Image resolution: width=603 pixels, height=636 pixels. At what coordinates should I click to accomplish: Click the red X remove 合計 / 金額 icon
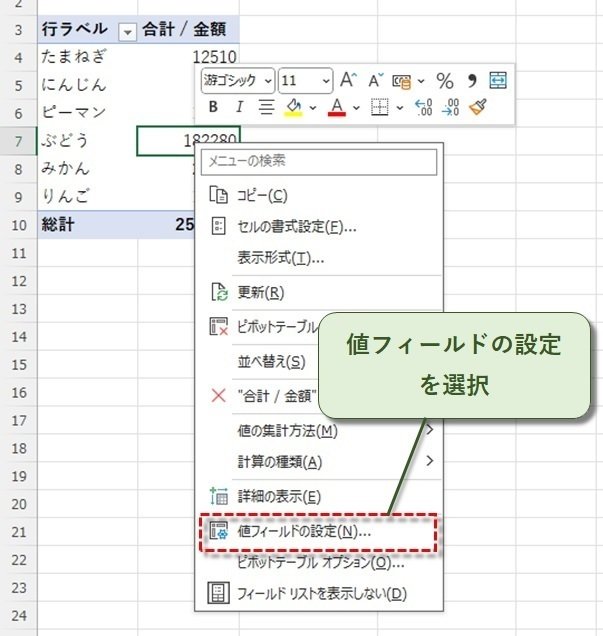tap(219, 395)
